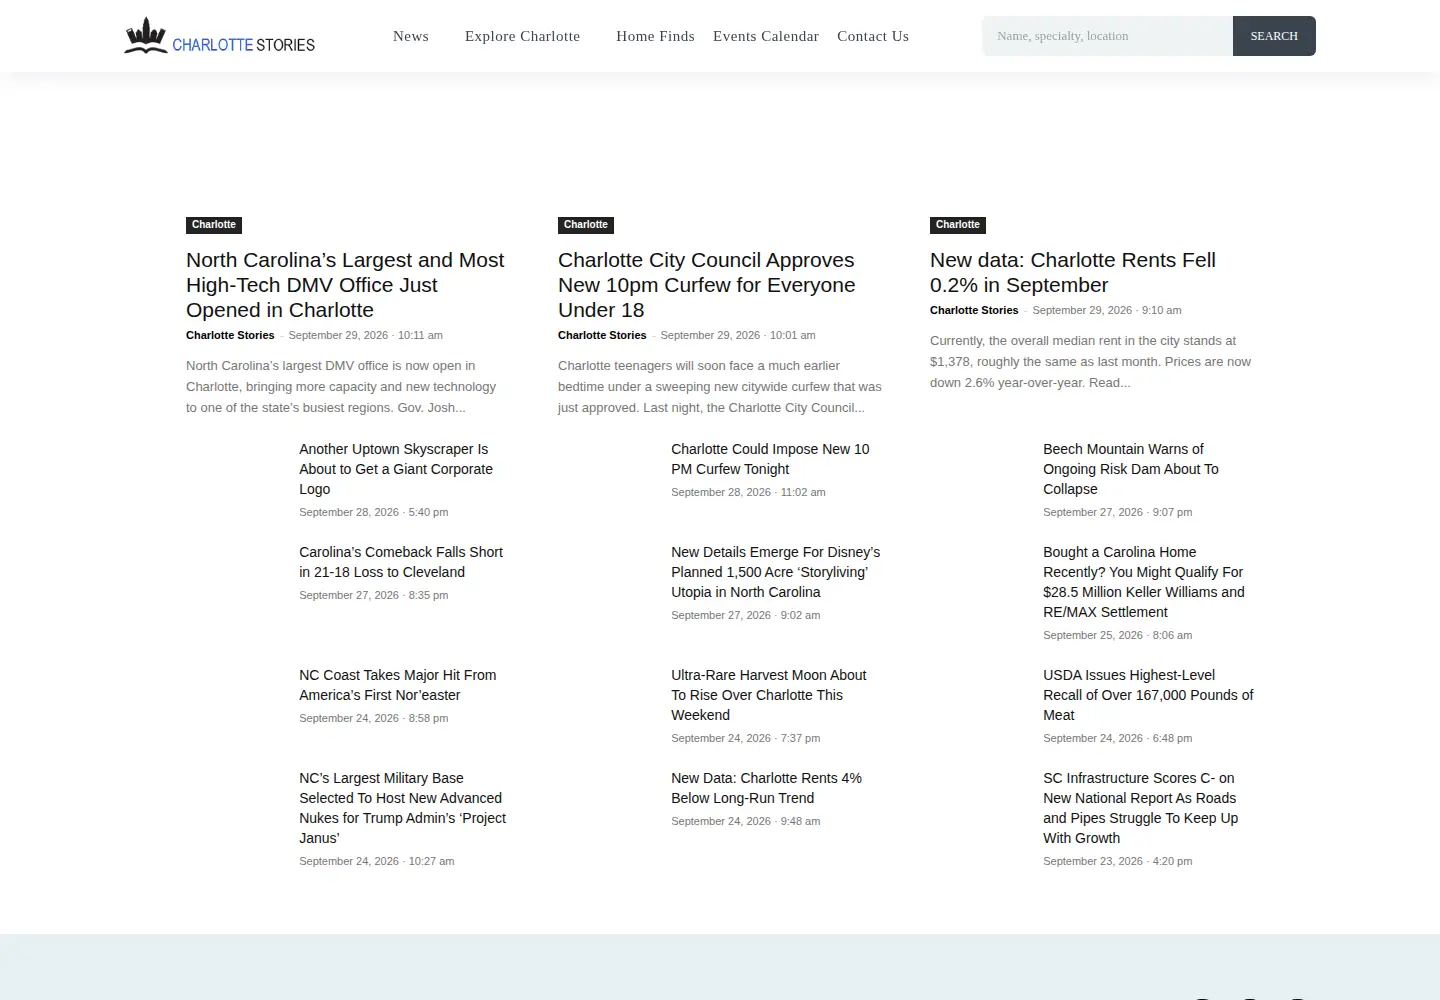This screenshot has height=1000, width=1440.
Task: Click the Charlotte Stories author under the DMV article
Action: point(230,335)
